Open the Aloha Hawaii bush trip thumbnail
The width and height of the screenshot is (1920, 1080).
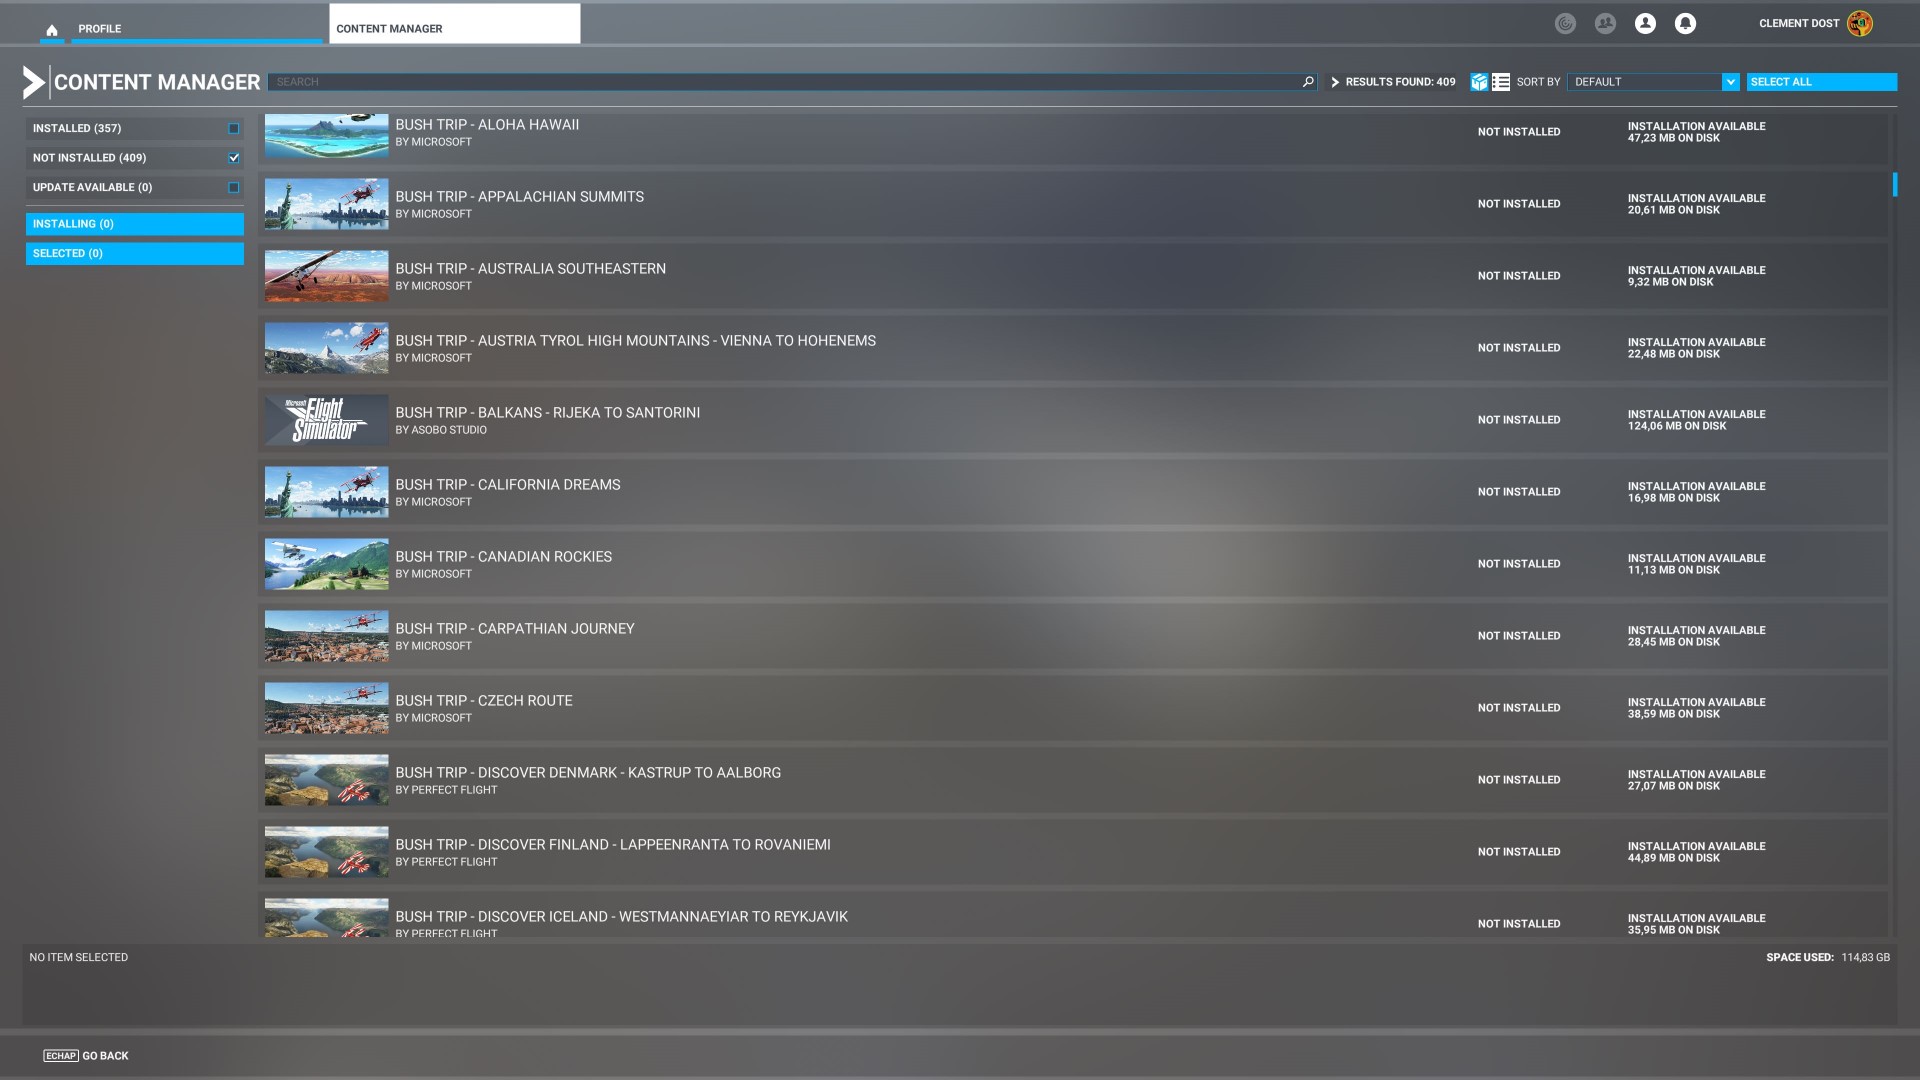tap(327, 135)
